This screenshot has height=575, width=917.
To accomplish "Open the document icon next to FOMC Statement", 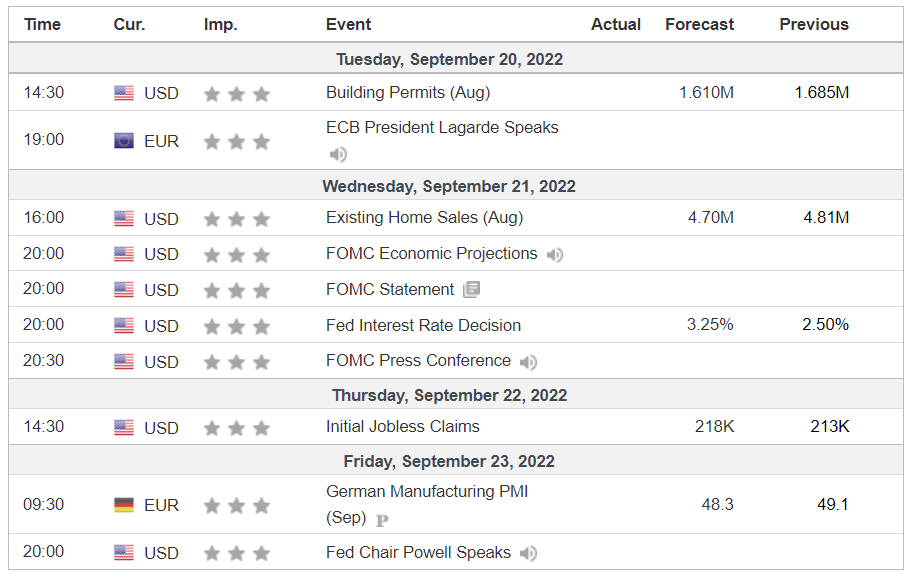I will [471, 289].
